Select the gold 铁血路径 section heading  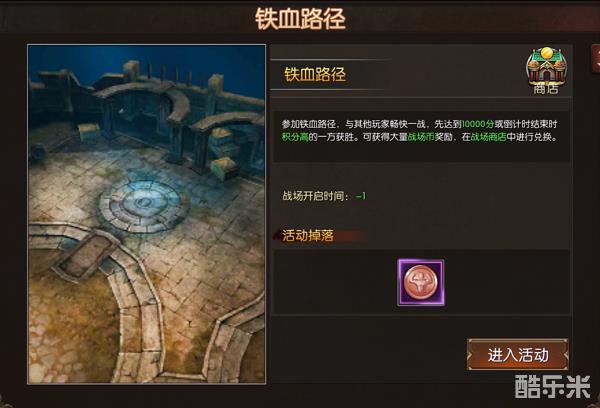(x=315, y=74)
